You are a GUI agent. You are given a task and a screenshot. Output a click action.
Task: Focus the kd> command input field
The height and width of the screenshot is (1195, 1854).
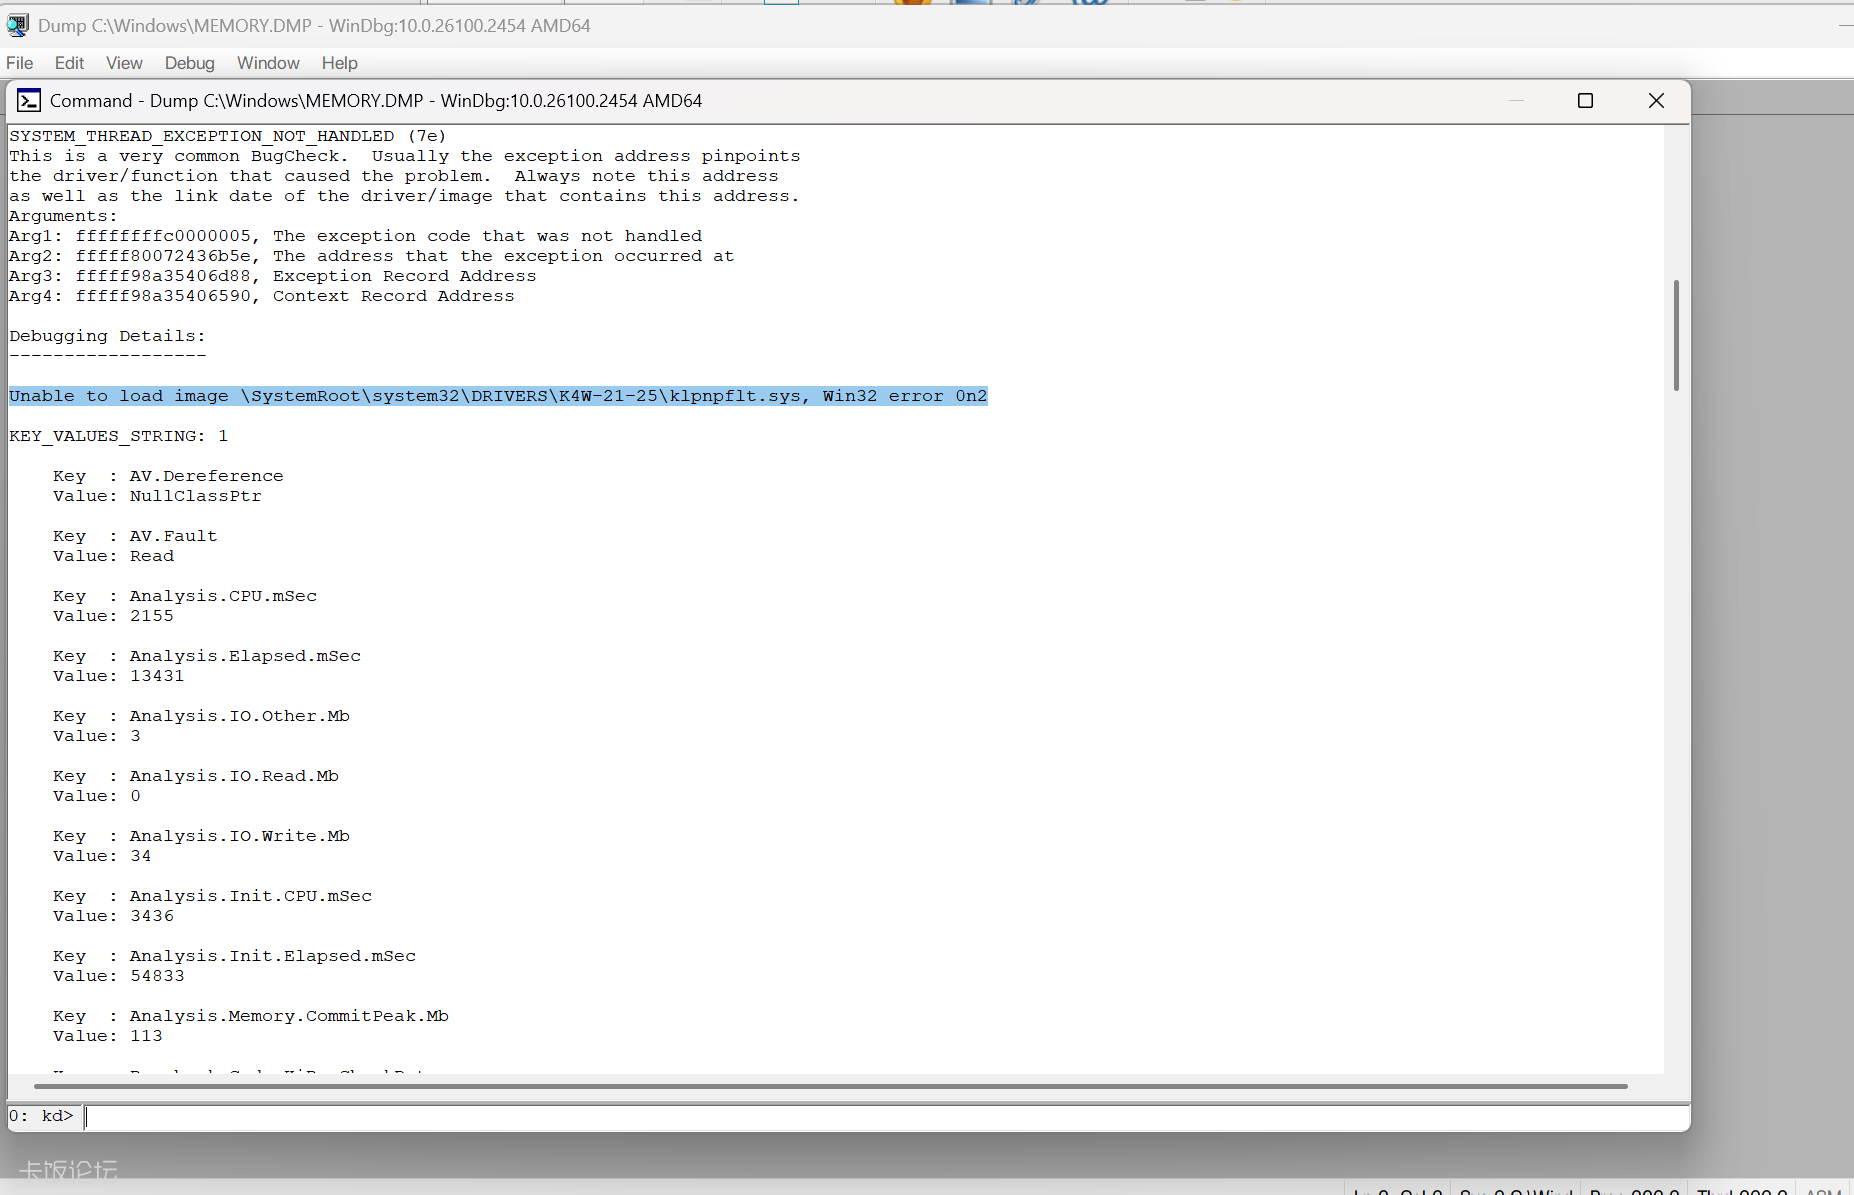885,1117
